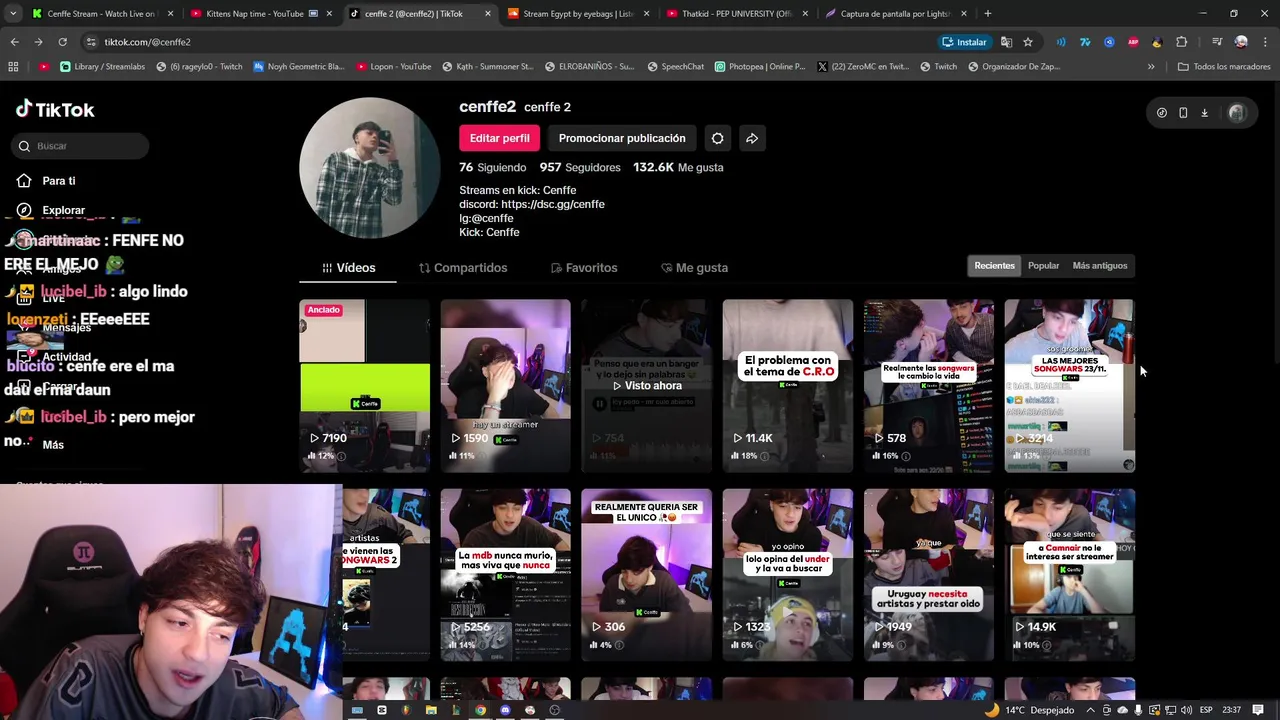Switch to the Me gusta tab

[x=695, y=268]
